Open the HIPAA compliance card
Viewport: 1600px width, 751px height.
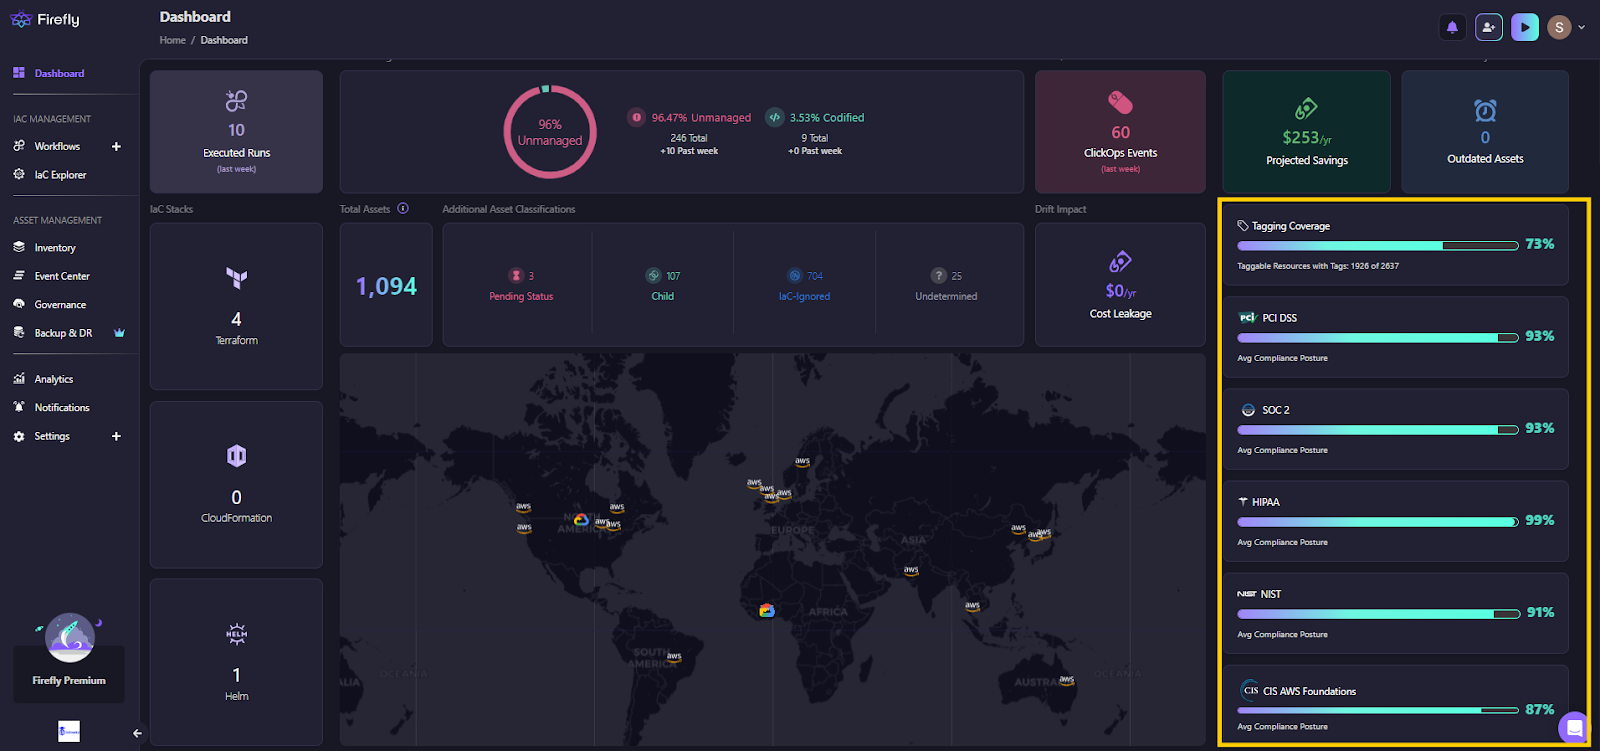tap(1395, 521)
